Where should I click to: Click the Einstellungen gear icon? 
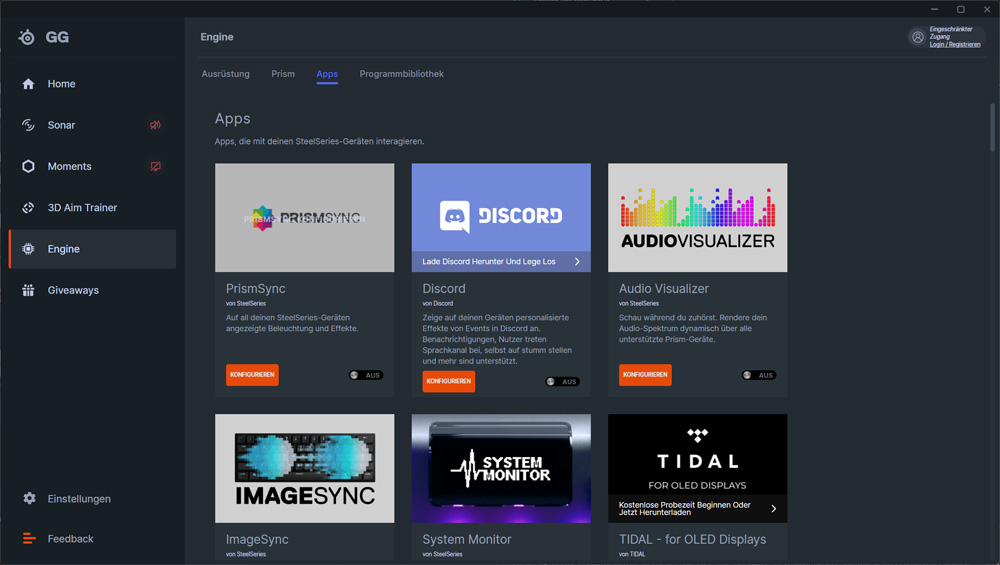tap(29, 498)
